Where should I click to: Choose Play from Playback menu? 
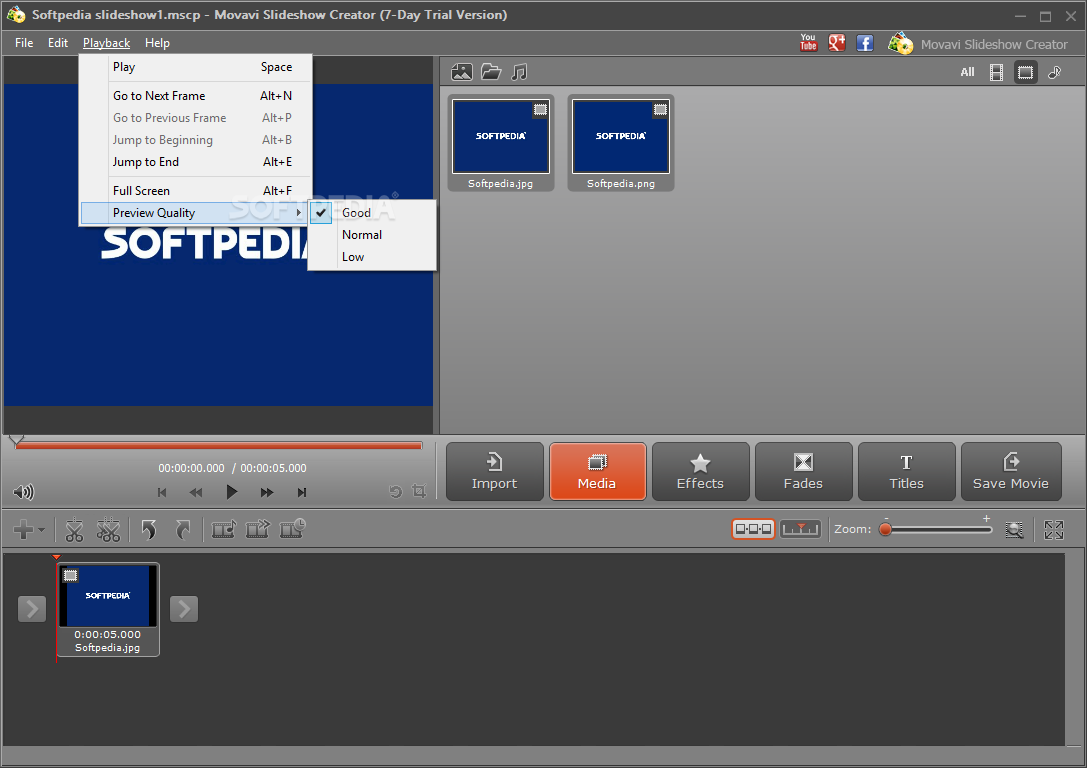(195, 67)
